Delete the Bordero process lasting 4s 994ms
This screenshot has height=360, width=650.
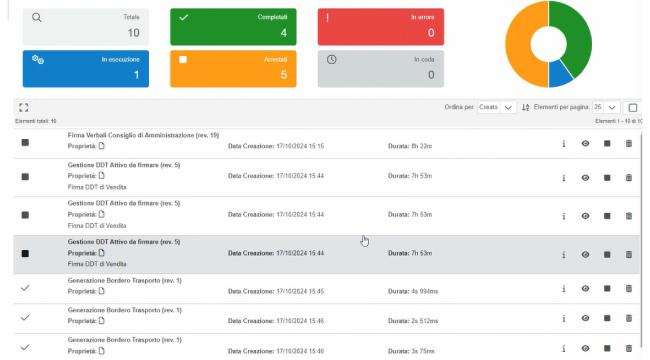click(629, 289)
